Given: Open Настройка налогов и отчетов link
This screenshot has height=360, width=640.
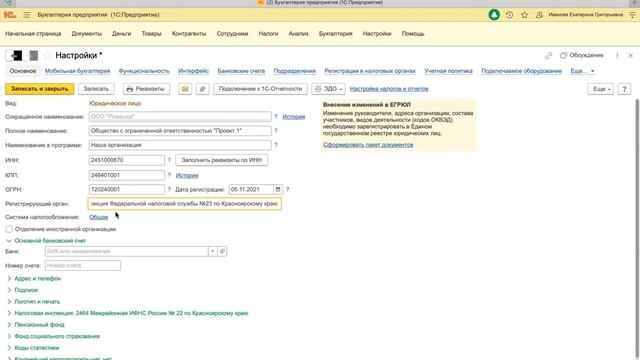Looking at the screenshot, I should pyautogui.click(x=389, y=89).
